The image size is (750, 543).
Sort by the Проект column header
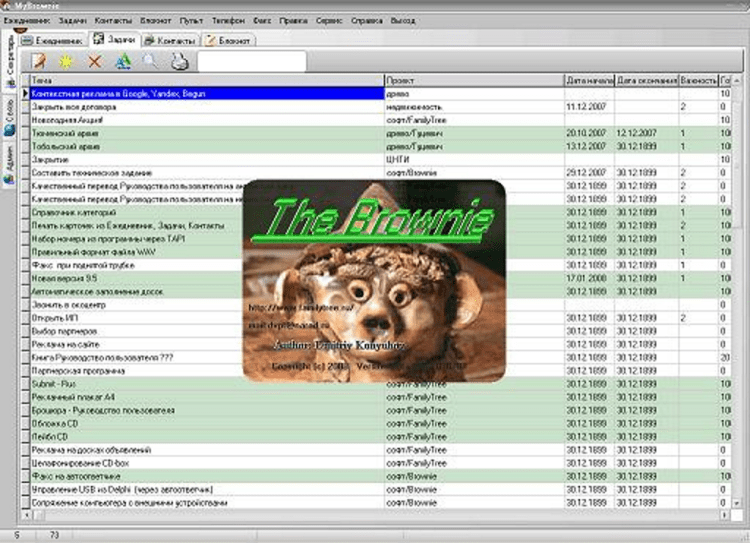tap(474, 80)
